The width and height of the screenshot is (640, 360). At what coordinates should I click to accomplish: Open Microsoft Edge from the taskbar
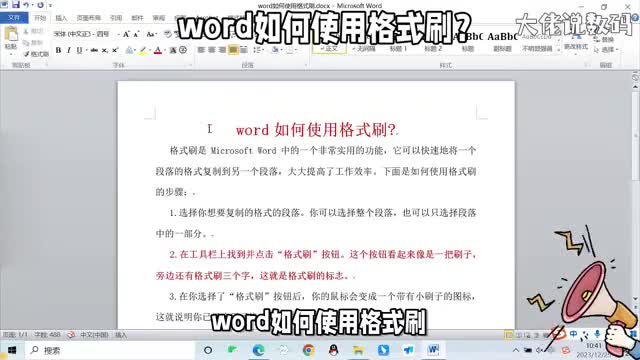tap(258, 350)
